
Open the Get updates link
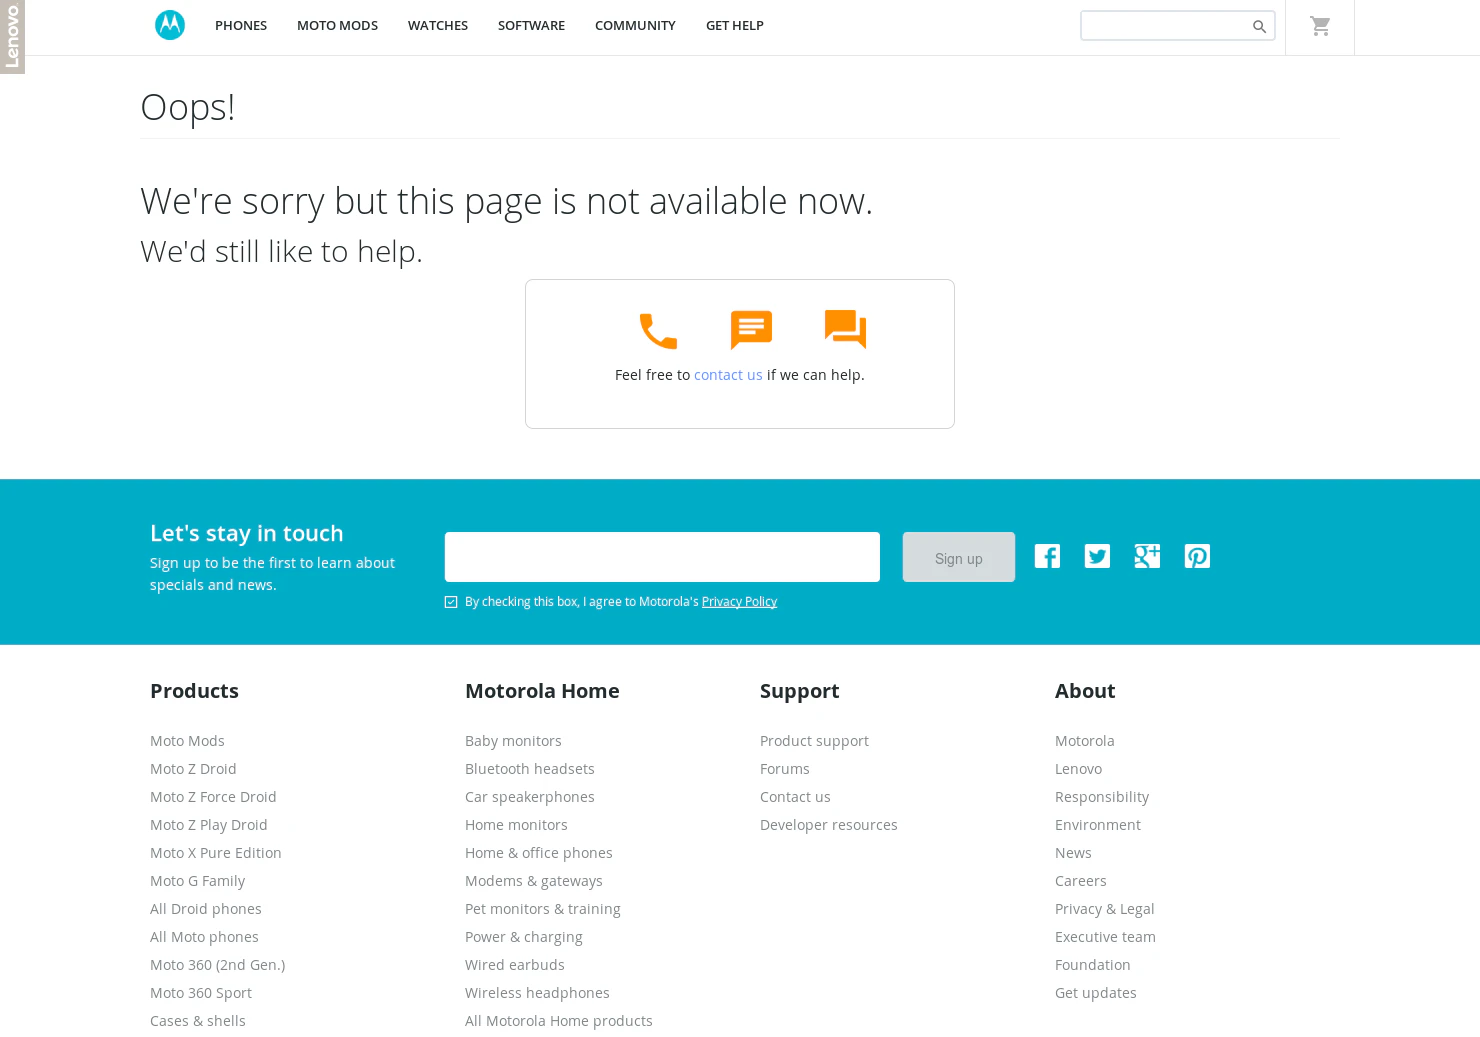click(1096, 993)
